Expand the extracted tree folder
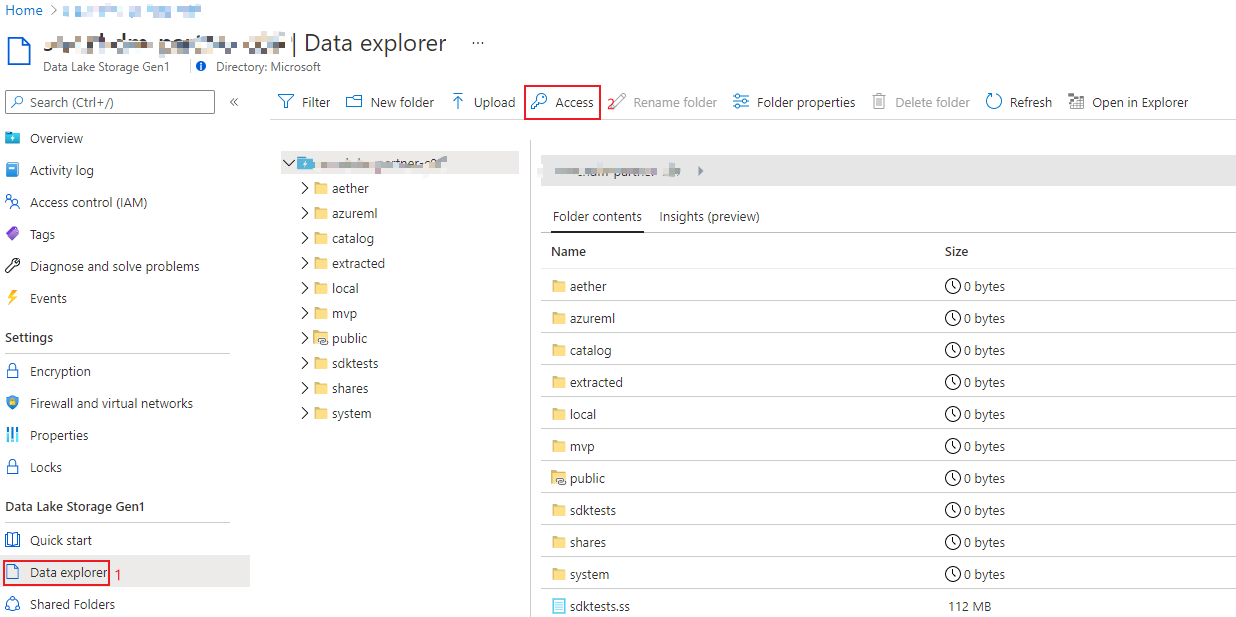1236x617 pixels. tap(305, 263)
